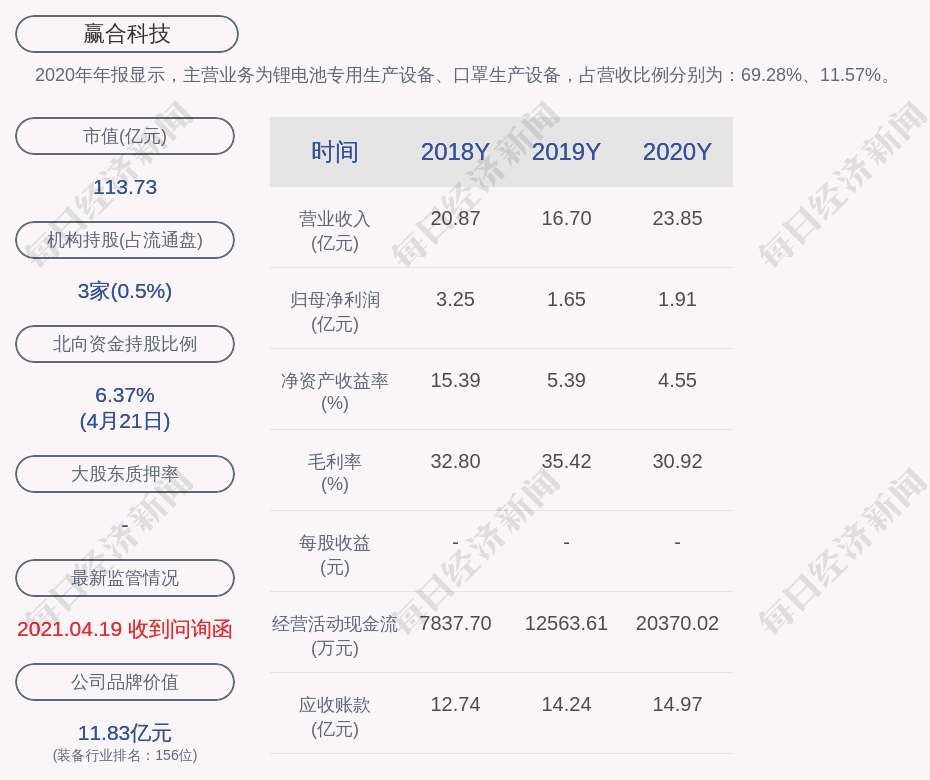The image size is (930, 780).
Task: Select 2020 net profit value 1.91
Action: (677, 300)
